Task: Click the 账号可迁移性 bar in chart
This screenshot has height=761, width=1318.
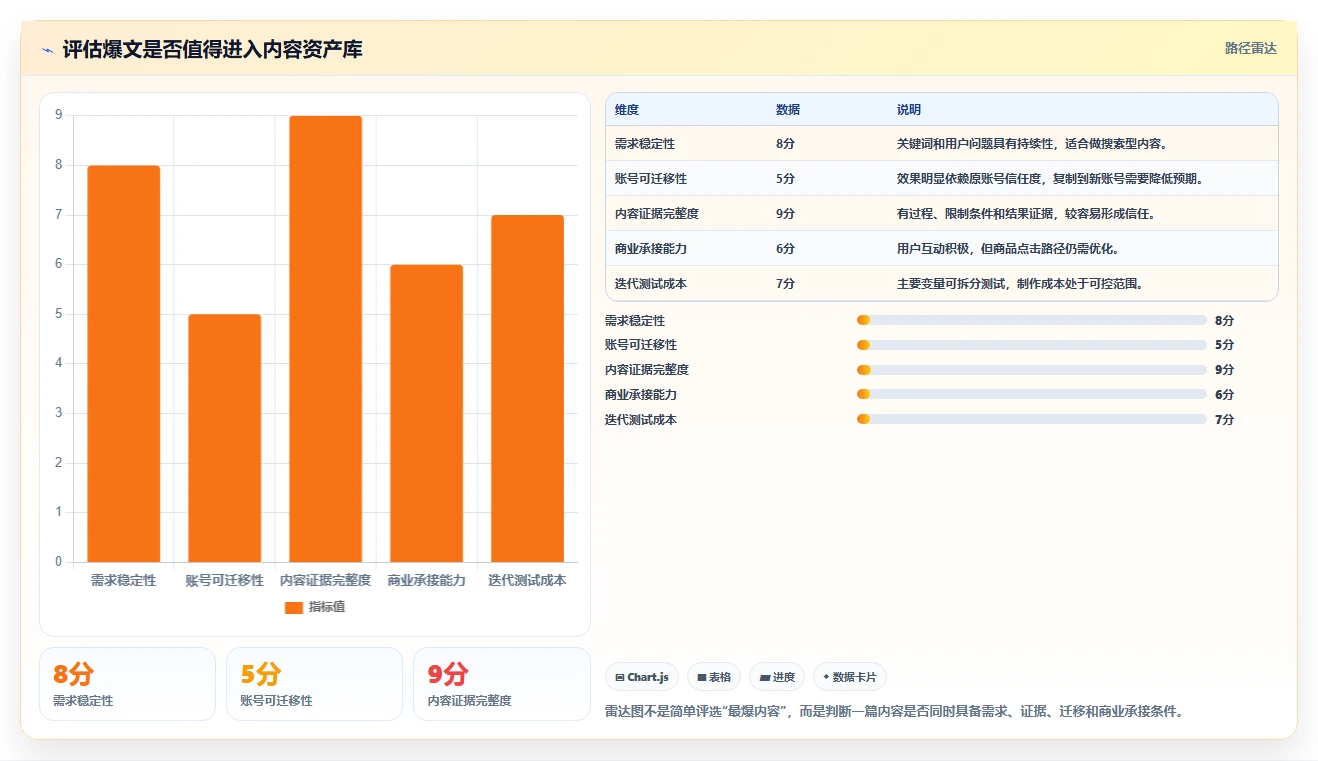Action: [224, 438]
